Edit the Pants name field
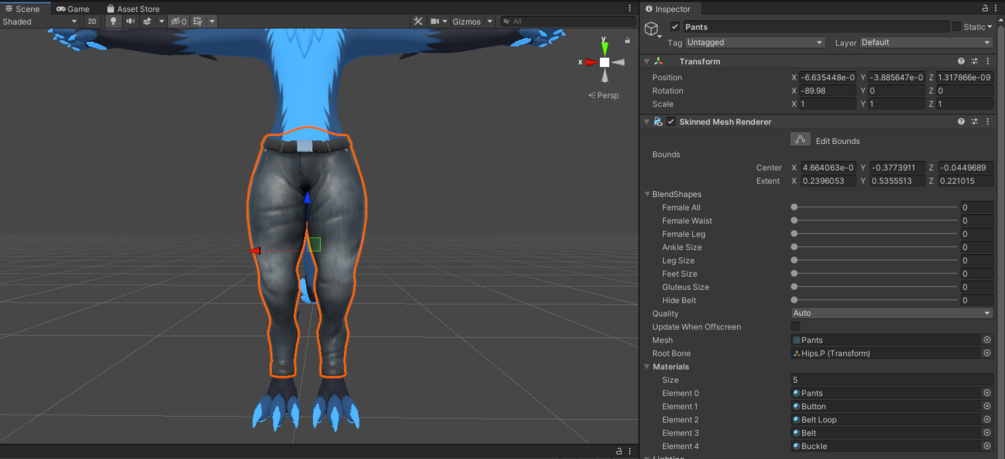This screenshot has height=459, width=1005. click(816, 27)
